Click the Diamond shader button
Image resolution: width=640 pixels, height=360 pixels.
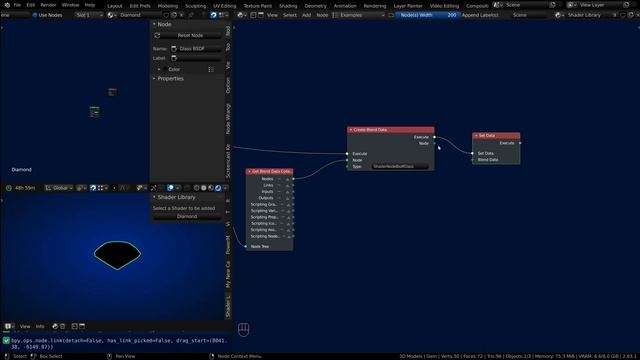point(187,217)
